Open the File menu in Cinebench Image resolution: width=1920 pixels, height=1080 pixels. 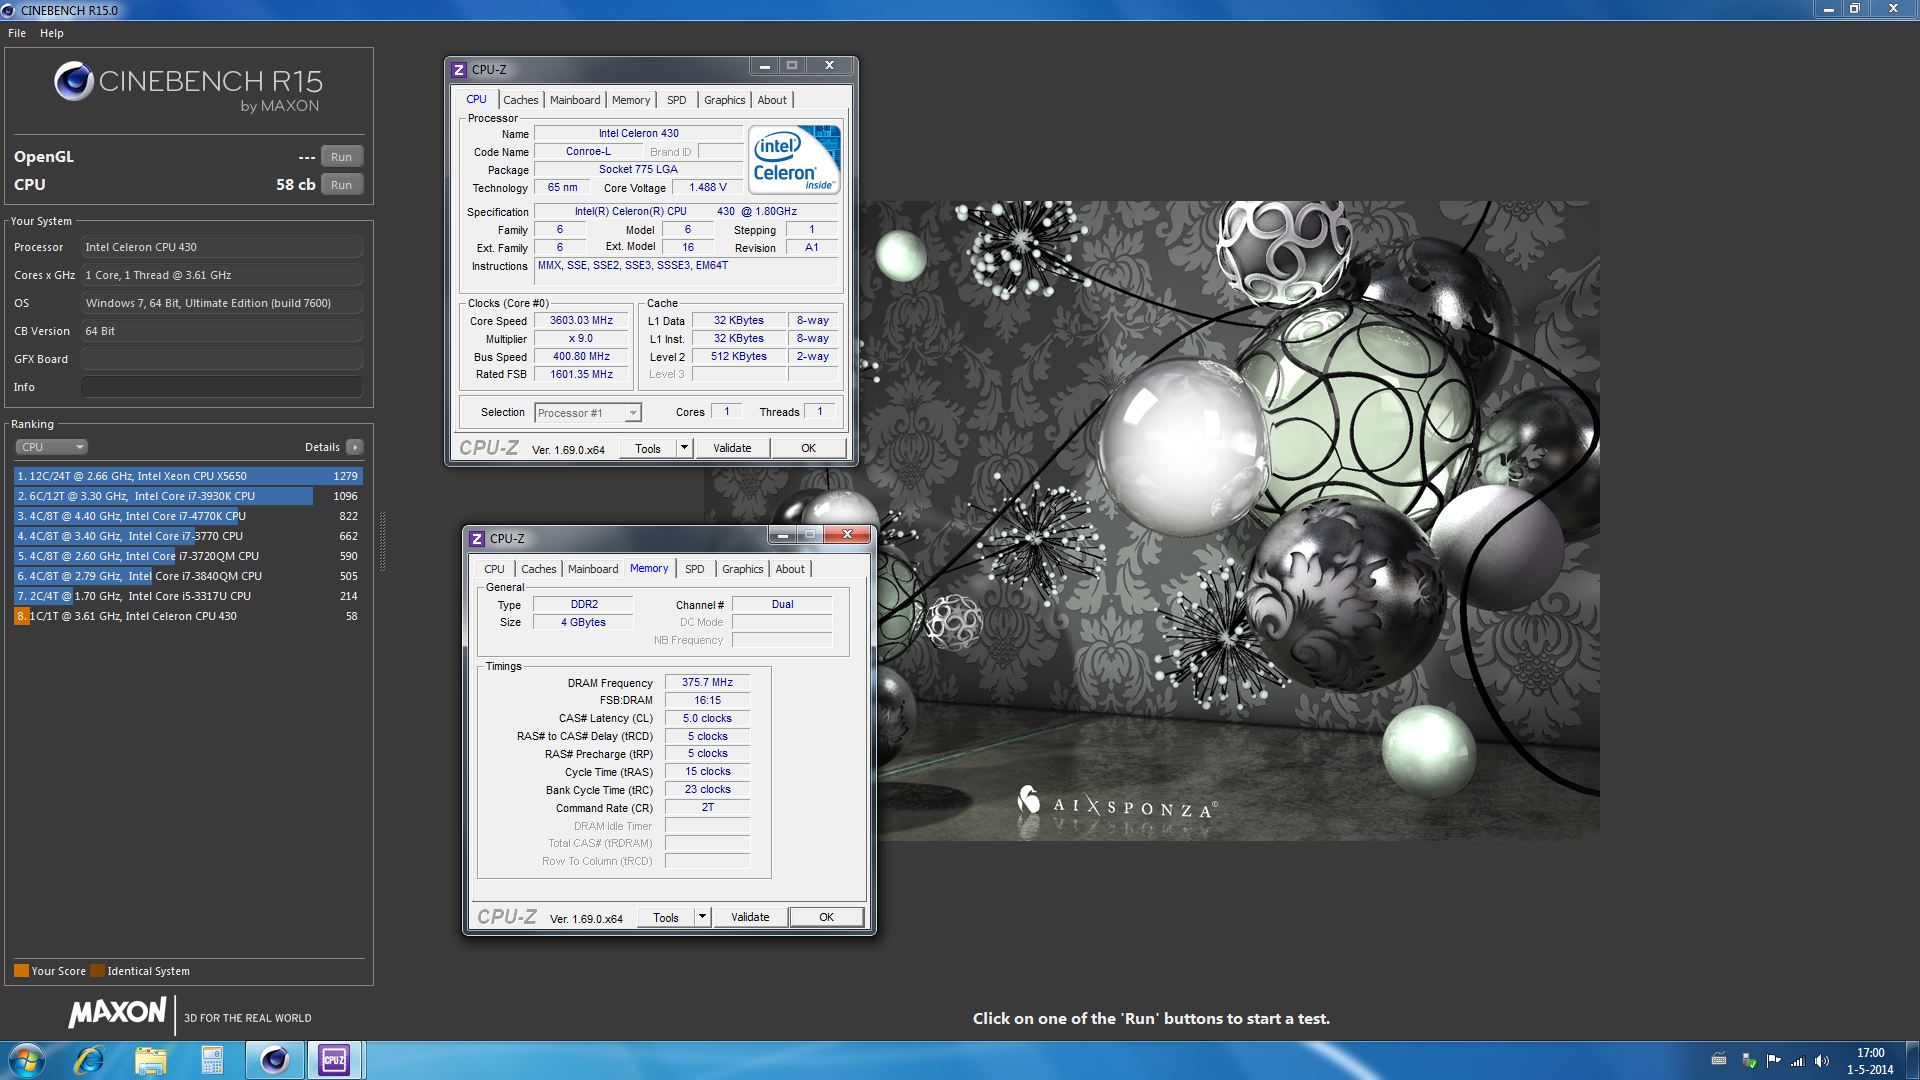point(17,33)
